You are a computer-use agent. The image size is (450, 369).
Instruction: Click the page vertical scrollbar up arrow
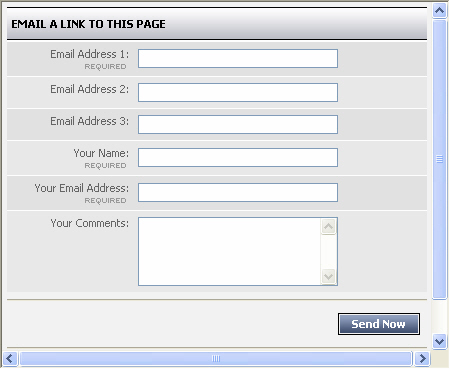point(440,11)
